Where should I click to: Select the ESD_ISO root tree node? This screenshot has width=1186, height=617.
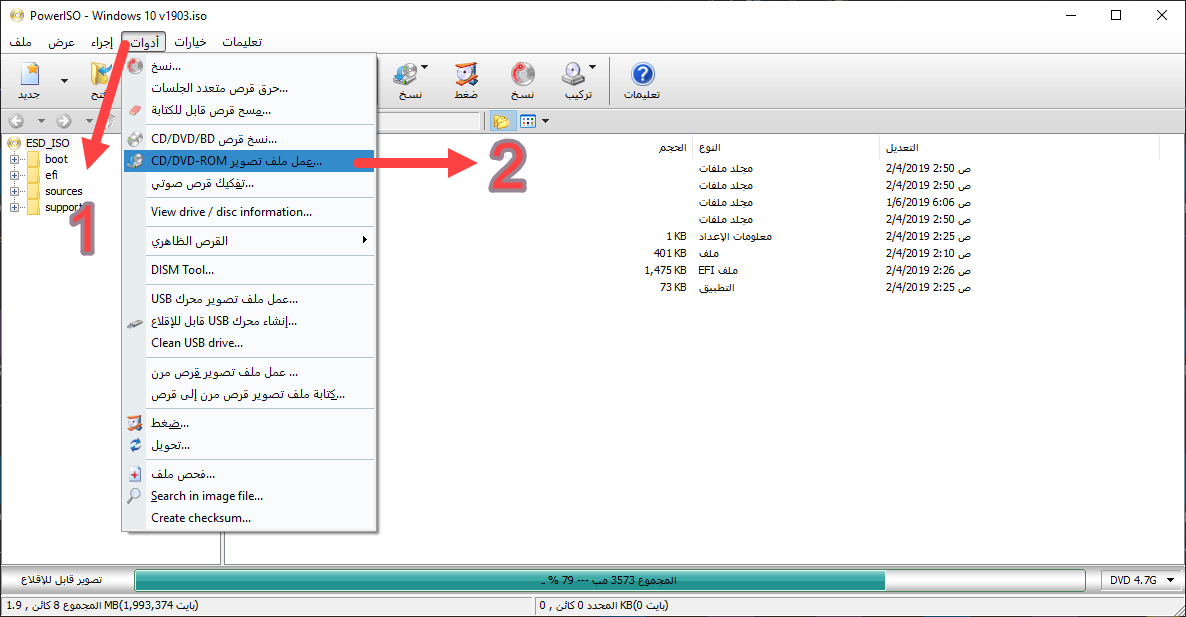[x=48, y=143]
